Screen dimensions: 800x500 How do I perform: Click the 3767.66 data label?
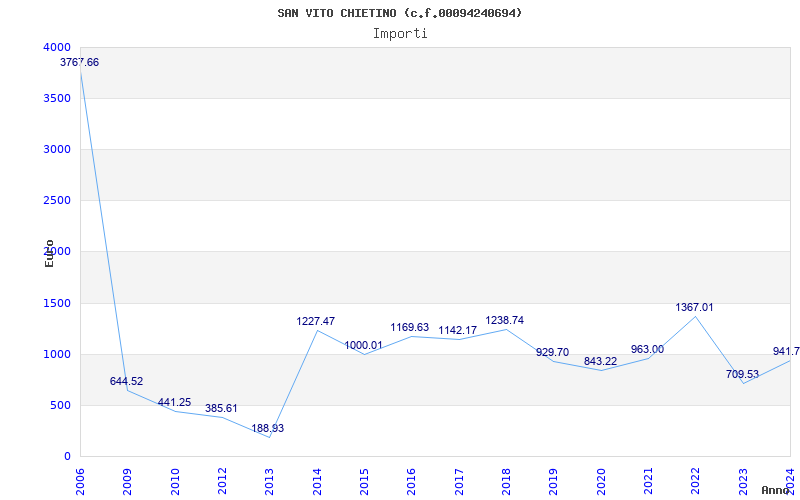(80, 62)
